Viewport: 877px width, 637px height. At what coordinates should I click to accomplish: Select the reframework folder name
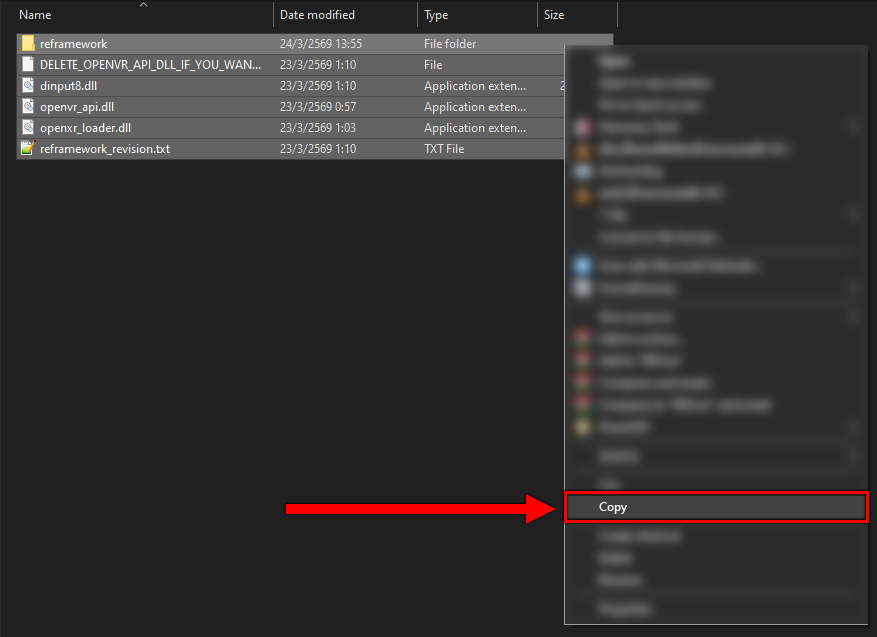[x=73, y=44]
